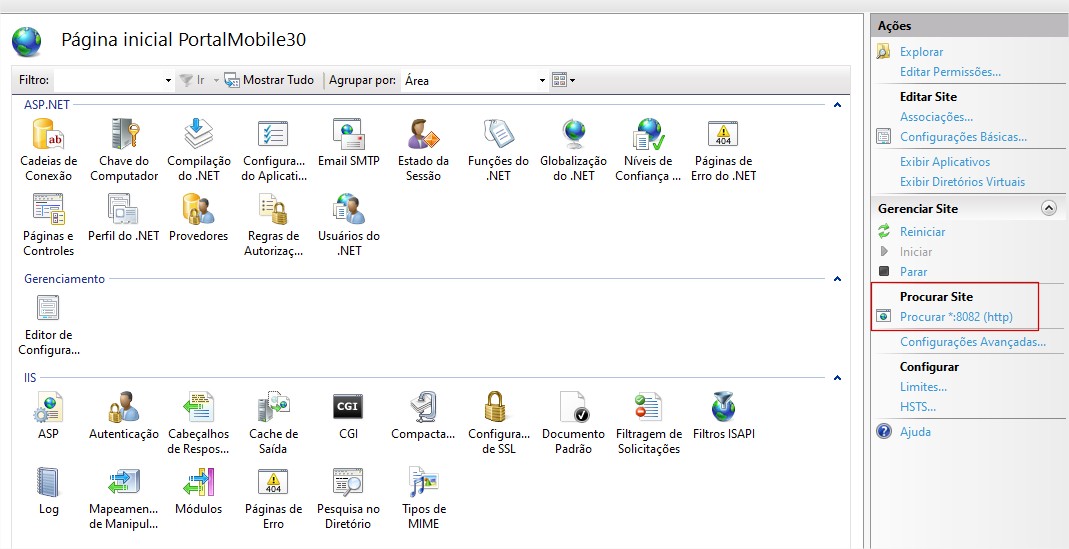Open Globalização do .NET icon
1069x549 pixels.
[x=573, y=150]
